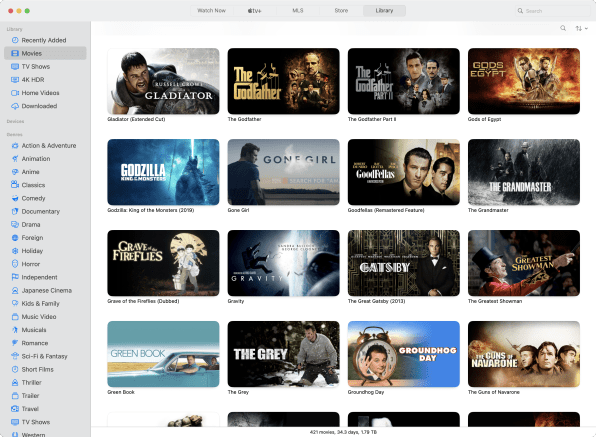
Task: Open The Guns of Navarone poster
Action: tap(524, 354)
